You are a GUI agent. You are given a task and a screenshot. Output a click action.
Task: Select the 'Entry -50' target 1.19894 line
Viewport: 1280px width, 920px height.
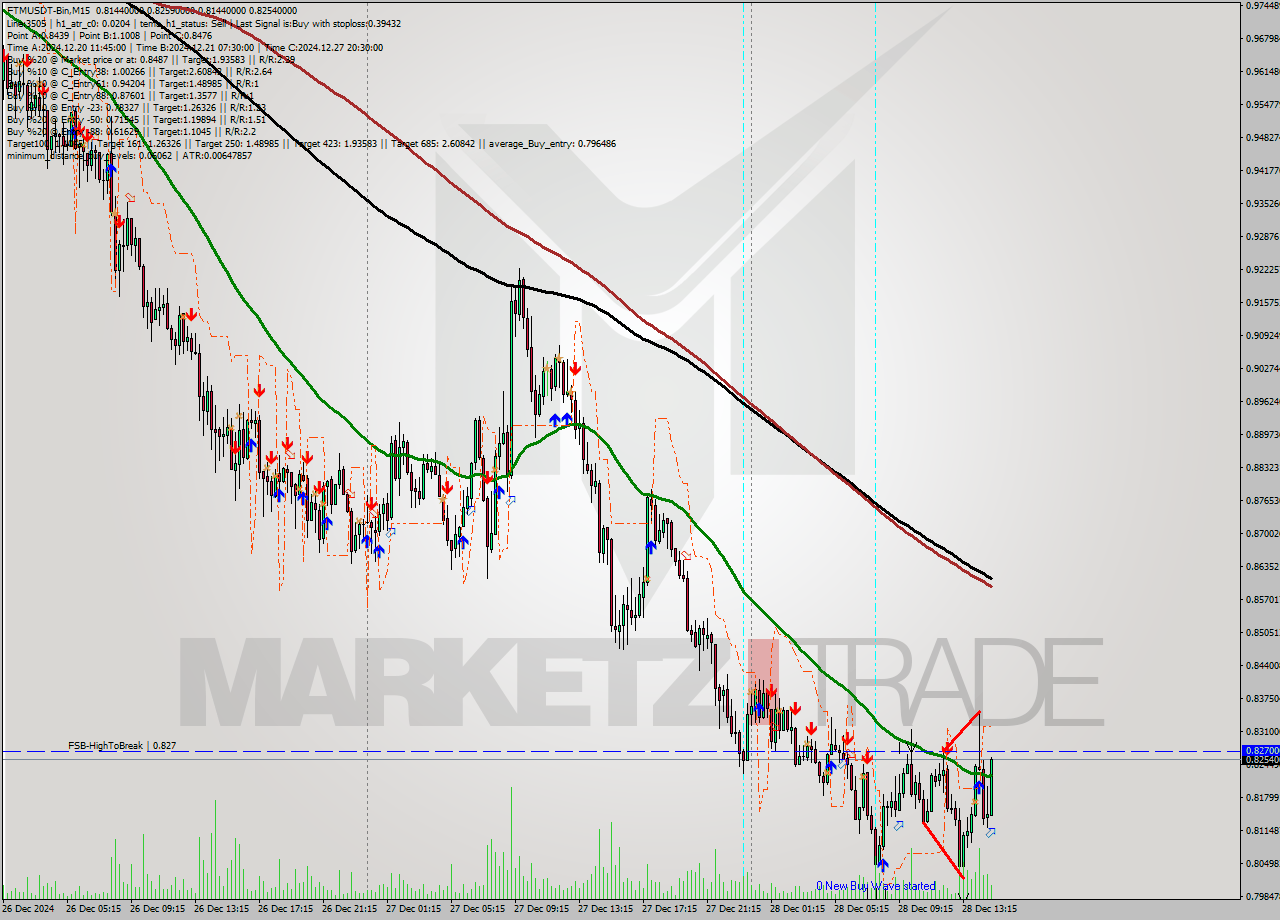[136, 119]
